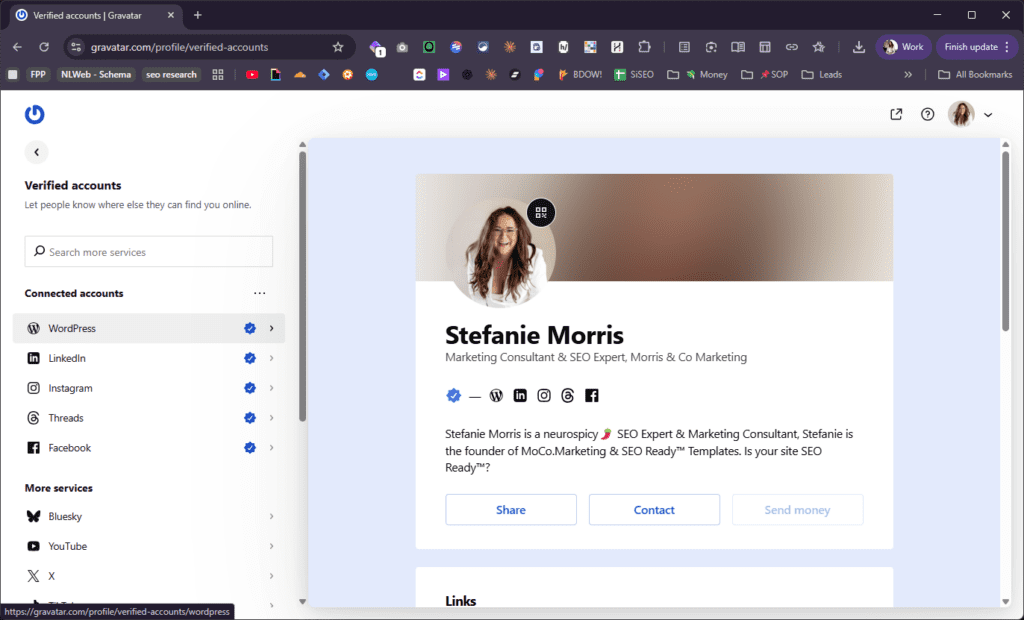1024x620 pixels.
Task: Open Connected accounts three-dot menu
Action: pos(260,294)
